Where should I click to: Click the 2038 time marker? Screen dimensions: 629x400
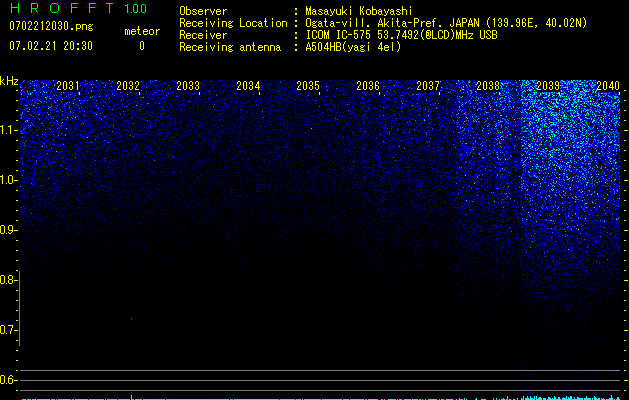[488, 85]
